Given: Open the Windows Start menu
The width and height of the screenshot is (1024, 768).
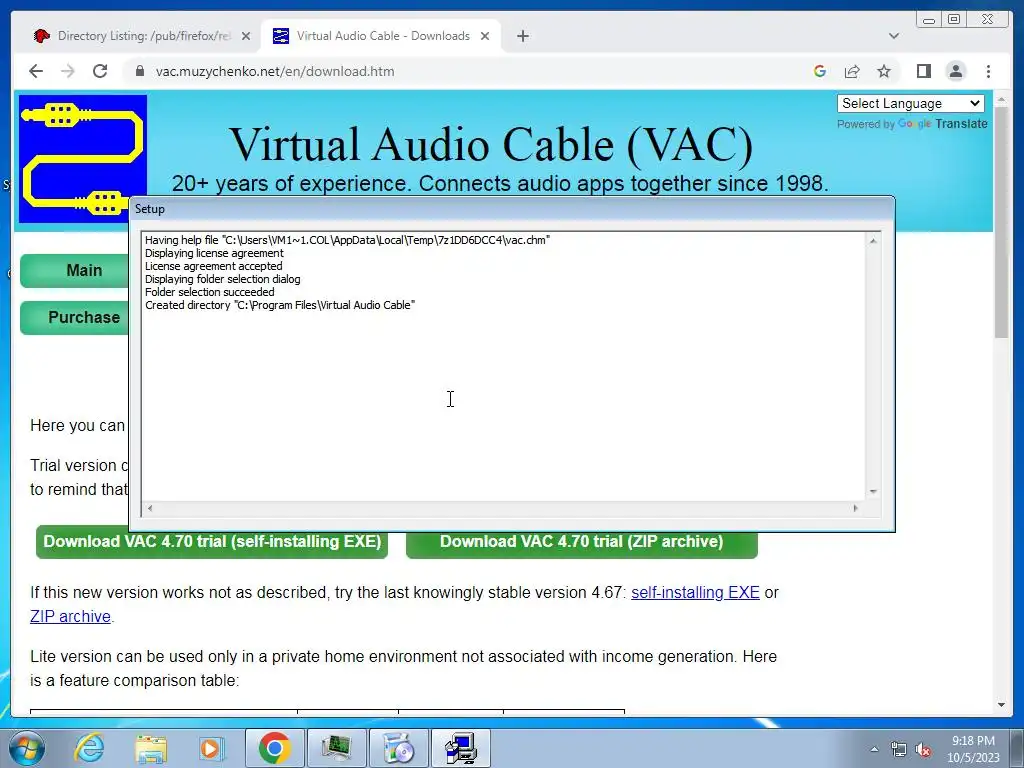Looking at the screenshot, I should pos(26,748).
